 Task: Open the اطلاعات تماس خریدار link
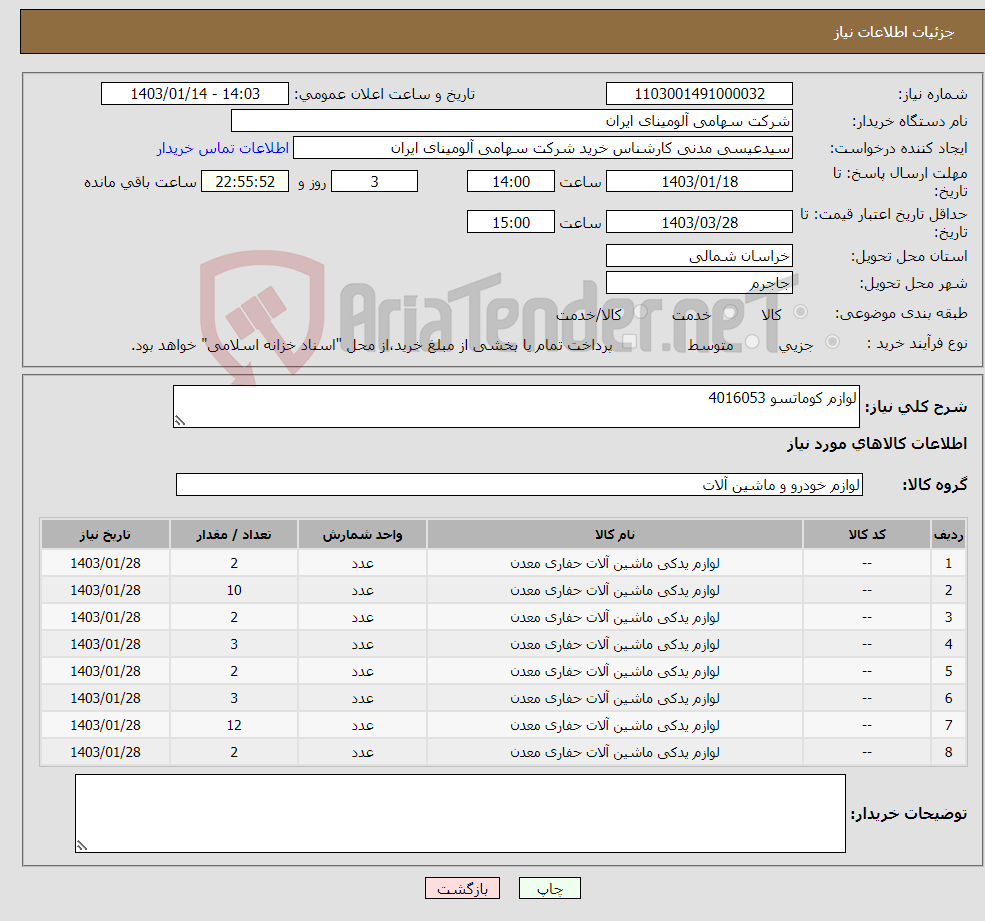point(222,148)
